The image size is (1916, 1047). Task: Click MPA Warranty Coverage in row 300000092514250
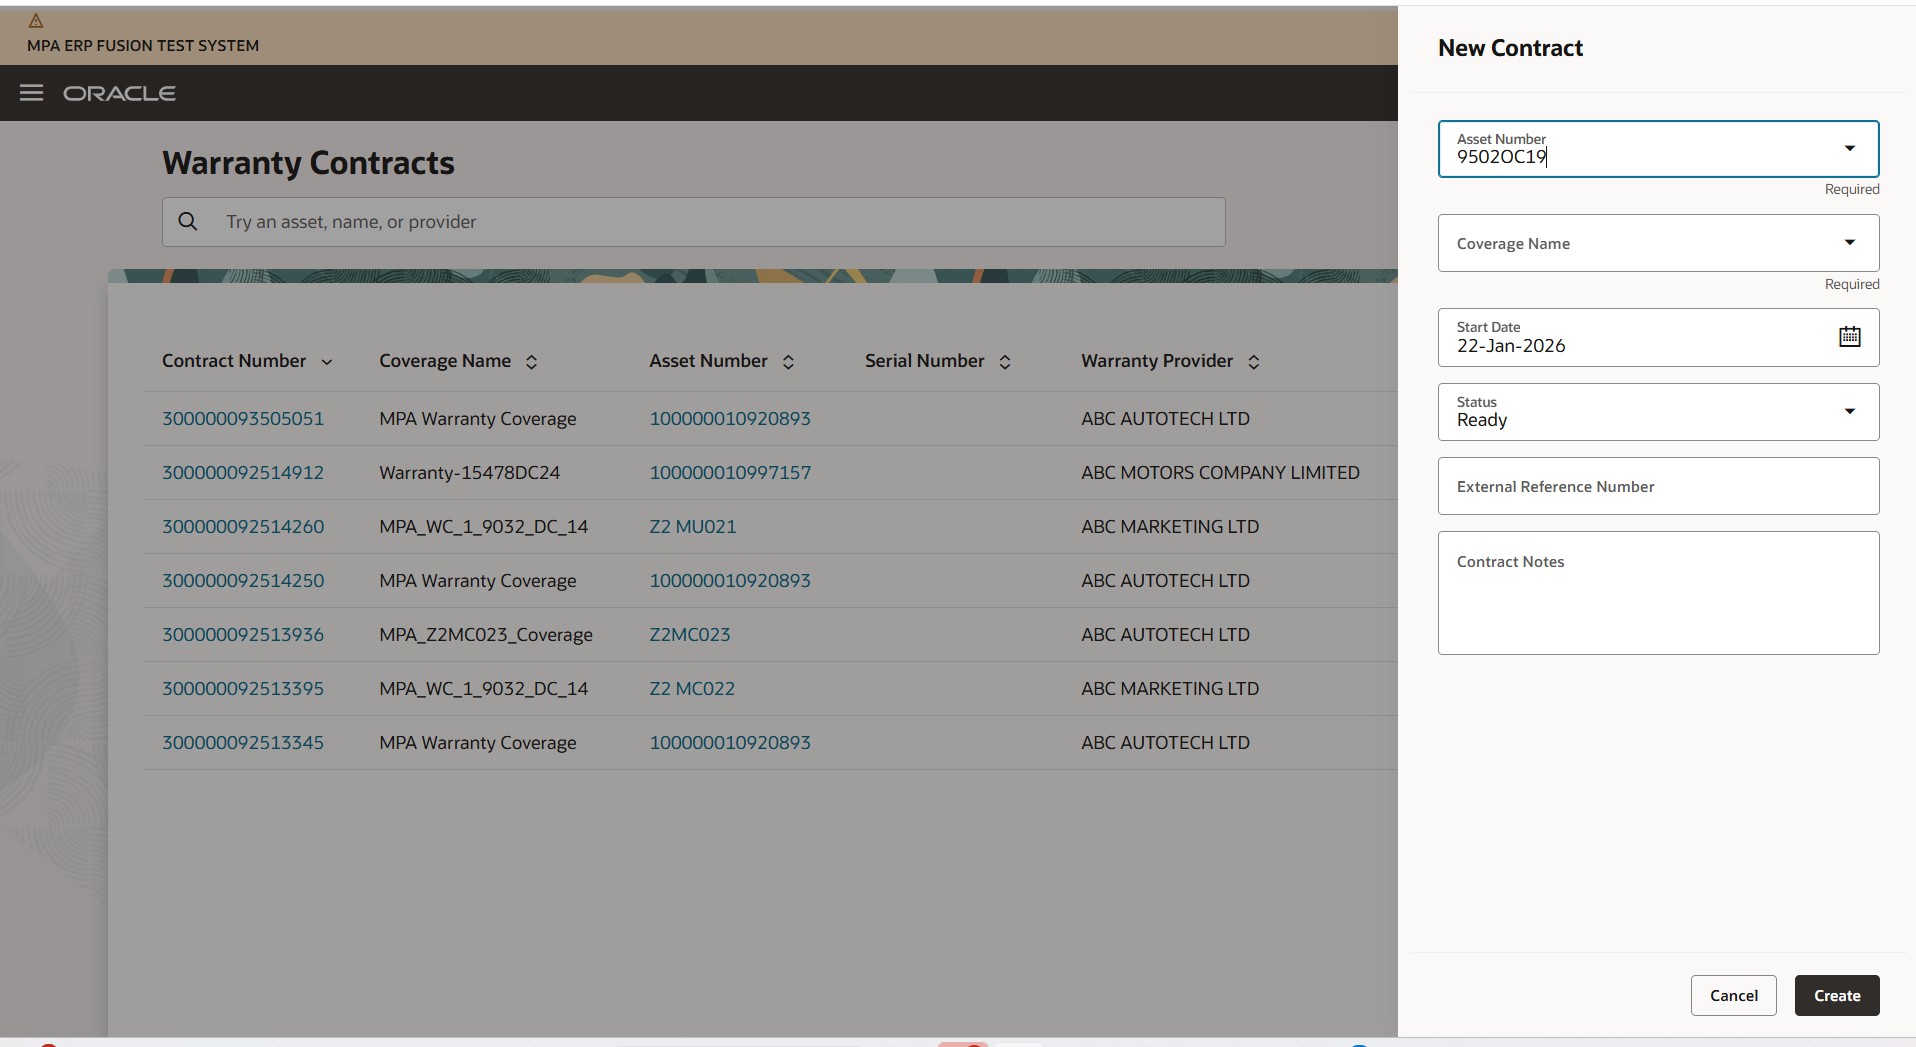pos(478,581)
